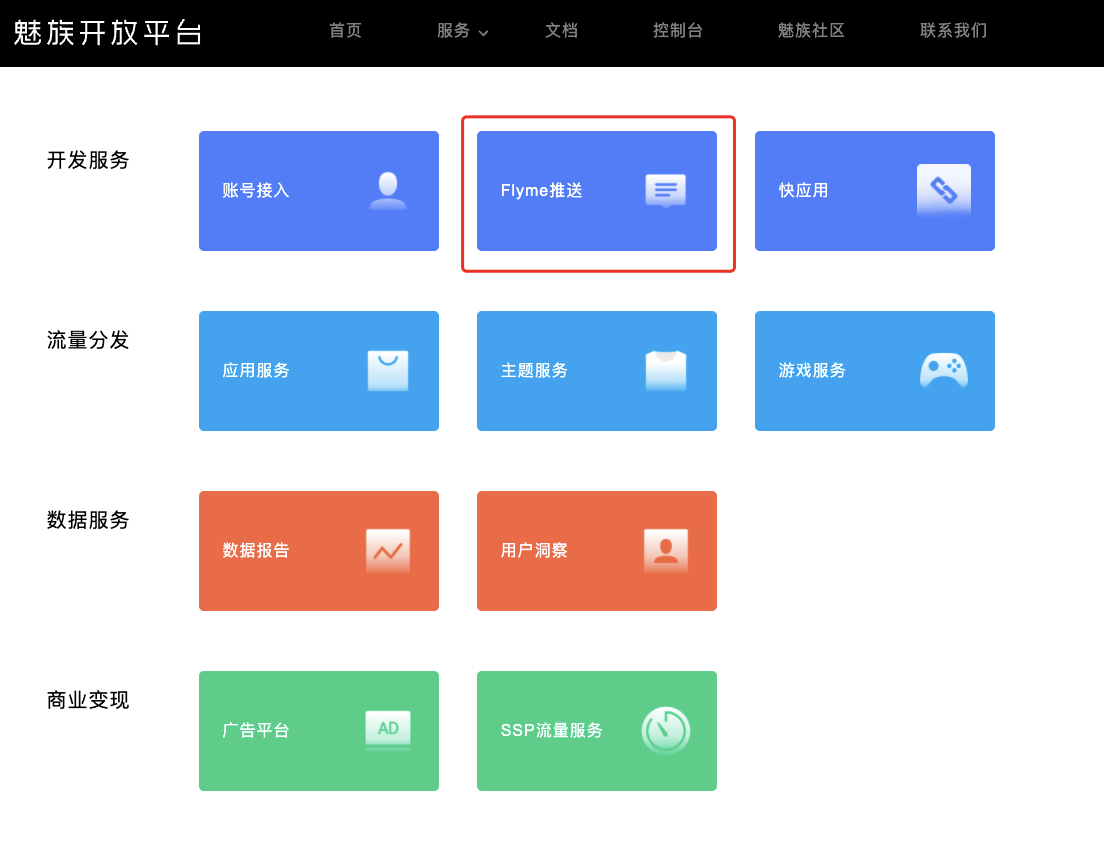Click the gauge icon on SSP流量服务 card
This screenshot has width=1104, height=866.
[x=666, y=731]
